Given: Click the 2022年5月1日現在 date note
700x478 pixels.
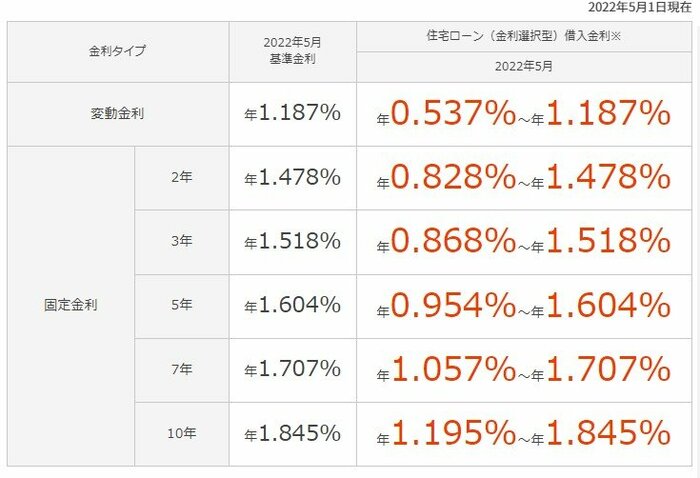Looking at the screenshot, I should (x=640, y=6).
